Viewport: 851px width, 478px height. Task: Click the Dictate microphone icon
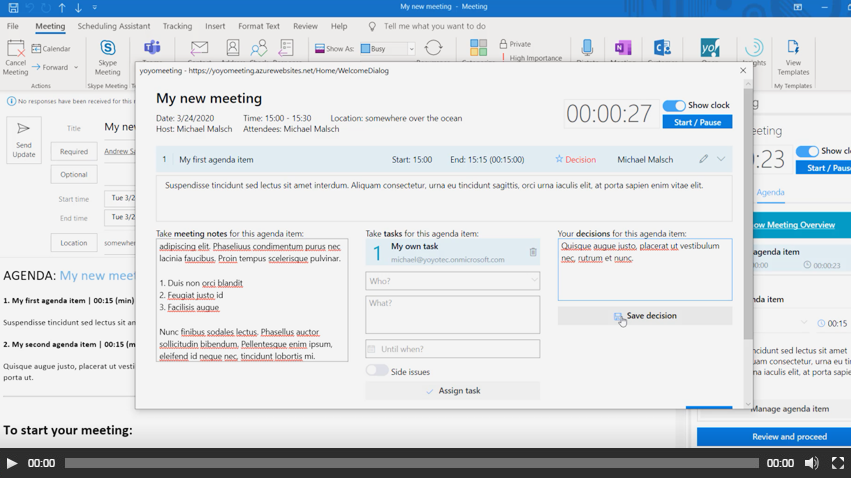pyautogui.click(x=587, y=48)
